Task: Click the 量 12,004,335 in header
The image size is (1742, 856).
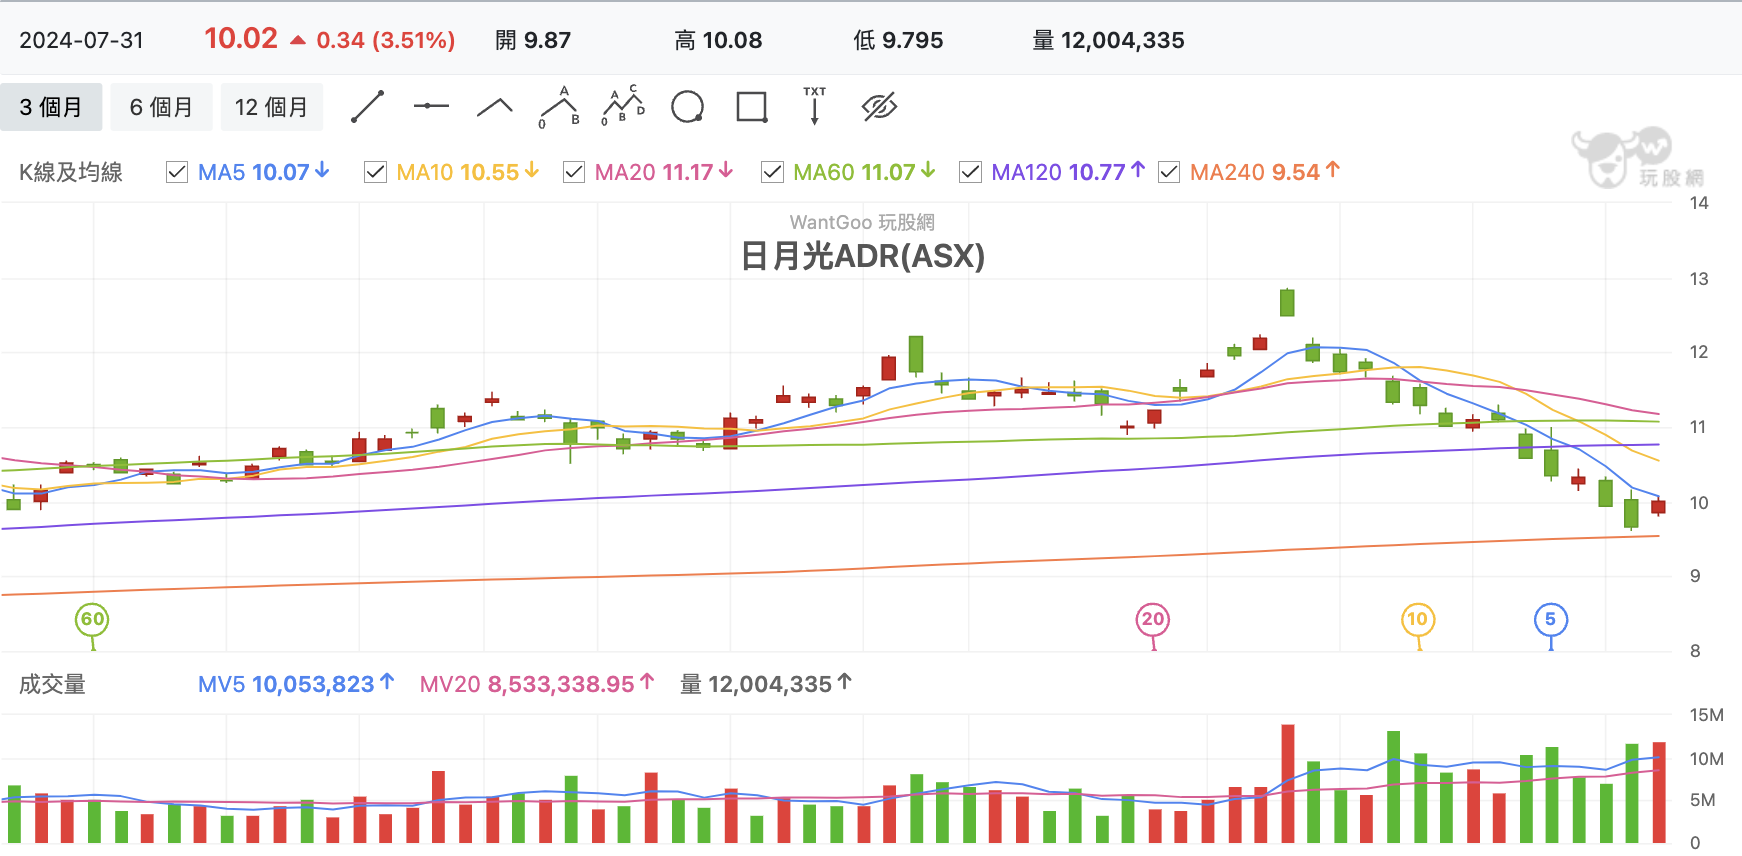Action: 1108,40
